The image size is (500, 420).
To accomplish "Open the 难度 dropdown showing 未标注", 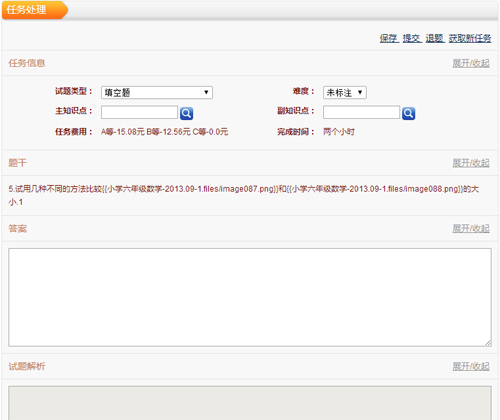I will (x=345, y=92).
